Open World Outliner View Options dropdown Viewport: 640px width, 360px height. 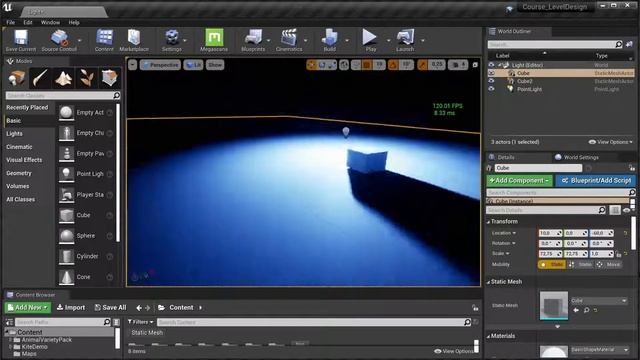tap(611, 142)
